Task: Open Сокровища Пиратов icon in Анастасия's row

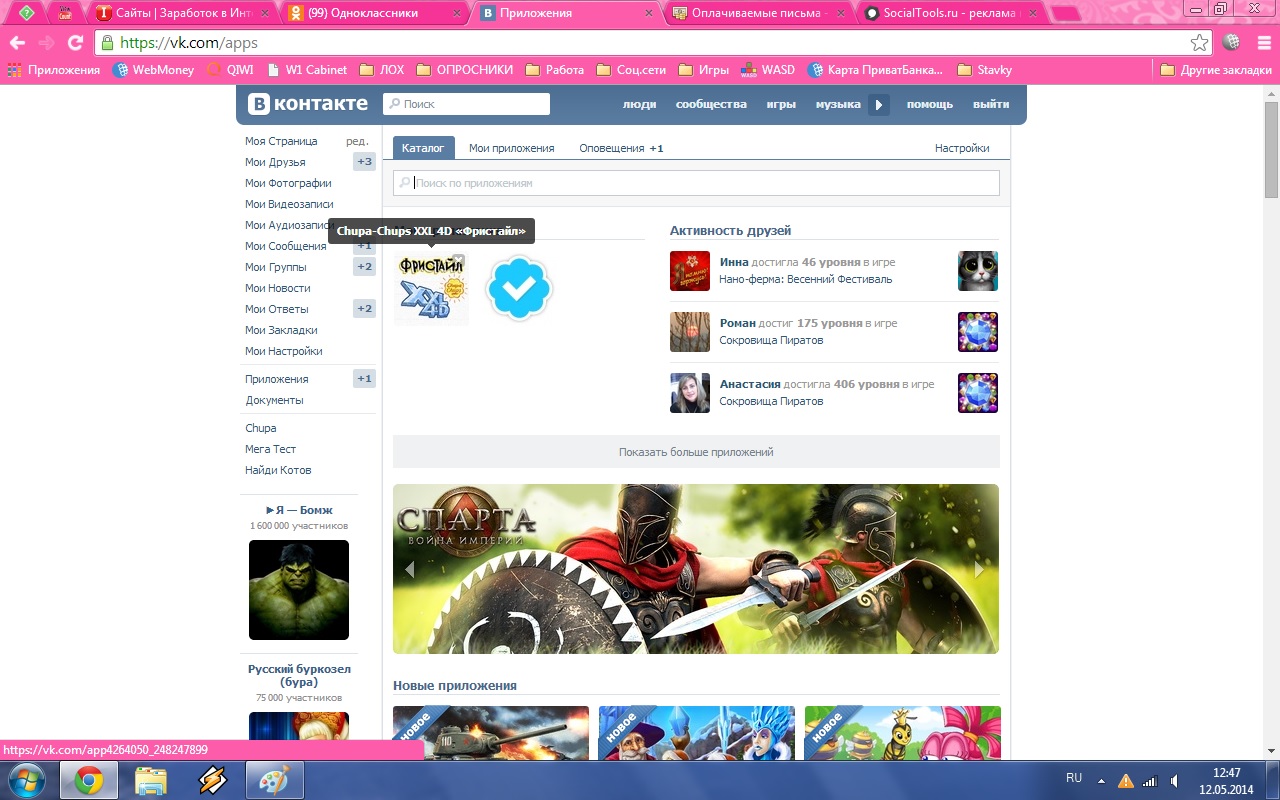Action: tap(978, 393)
